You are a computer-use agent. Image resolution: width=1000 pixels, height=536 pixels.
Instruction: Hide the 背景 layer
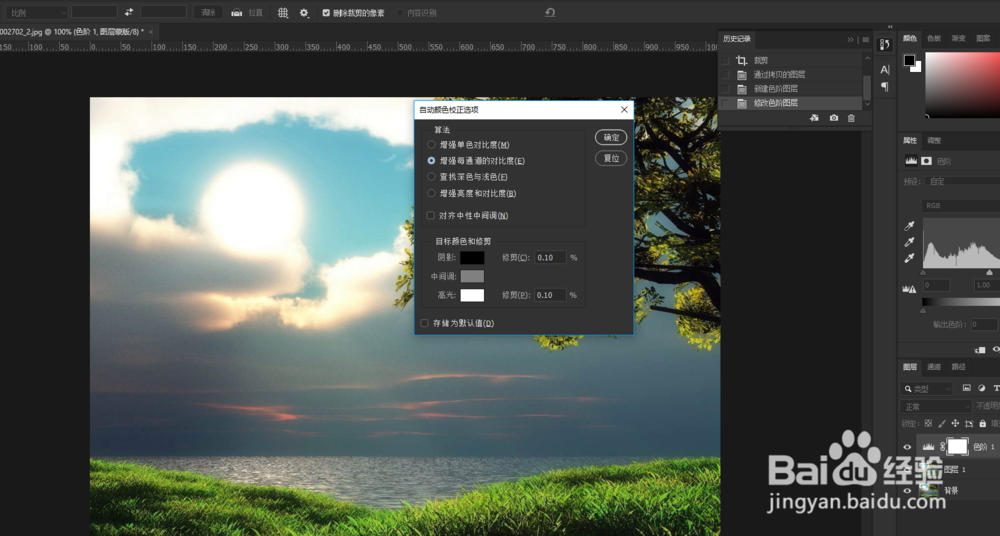click(907, 491)
